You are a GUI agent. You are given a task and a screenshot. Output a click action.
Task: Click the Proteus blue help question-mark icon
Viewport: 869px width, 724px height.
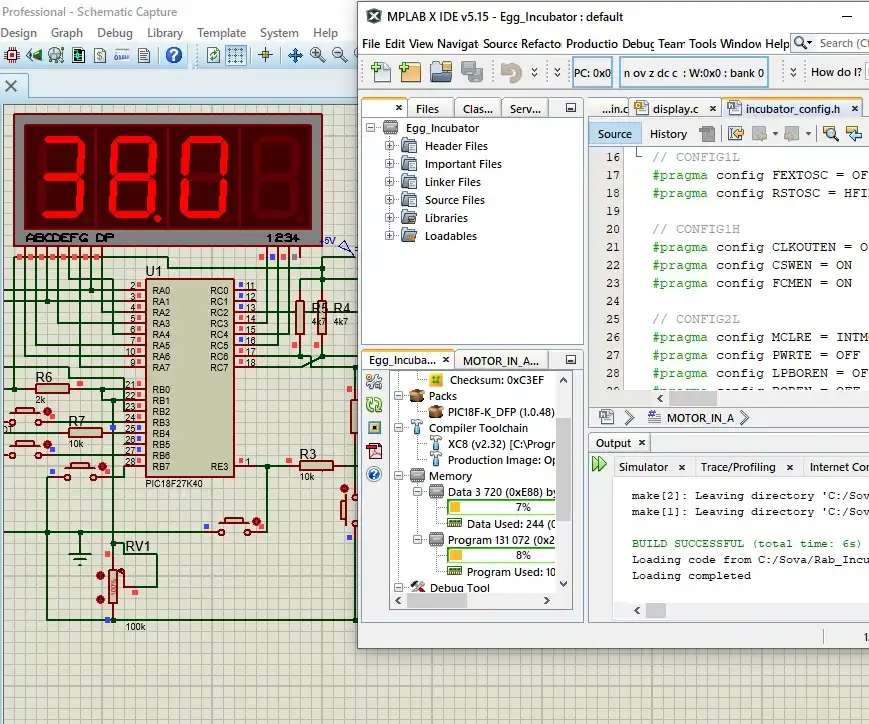(x=174, y=56)
